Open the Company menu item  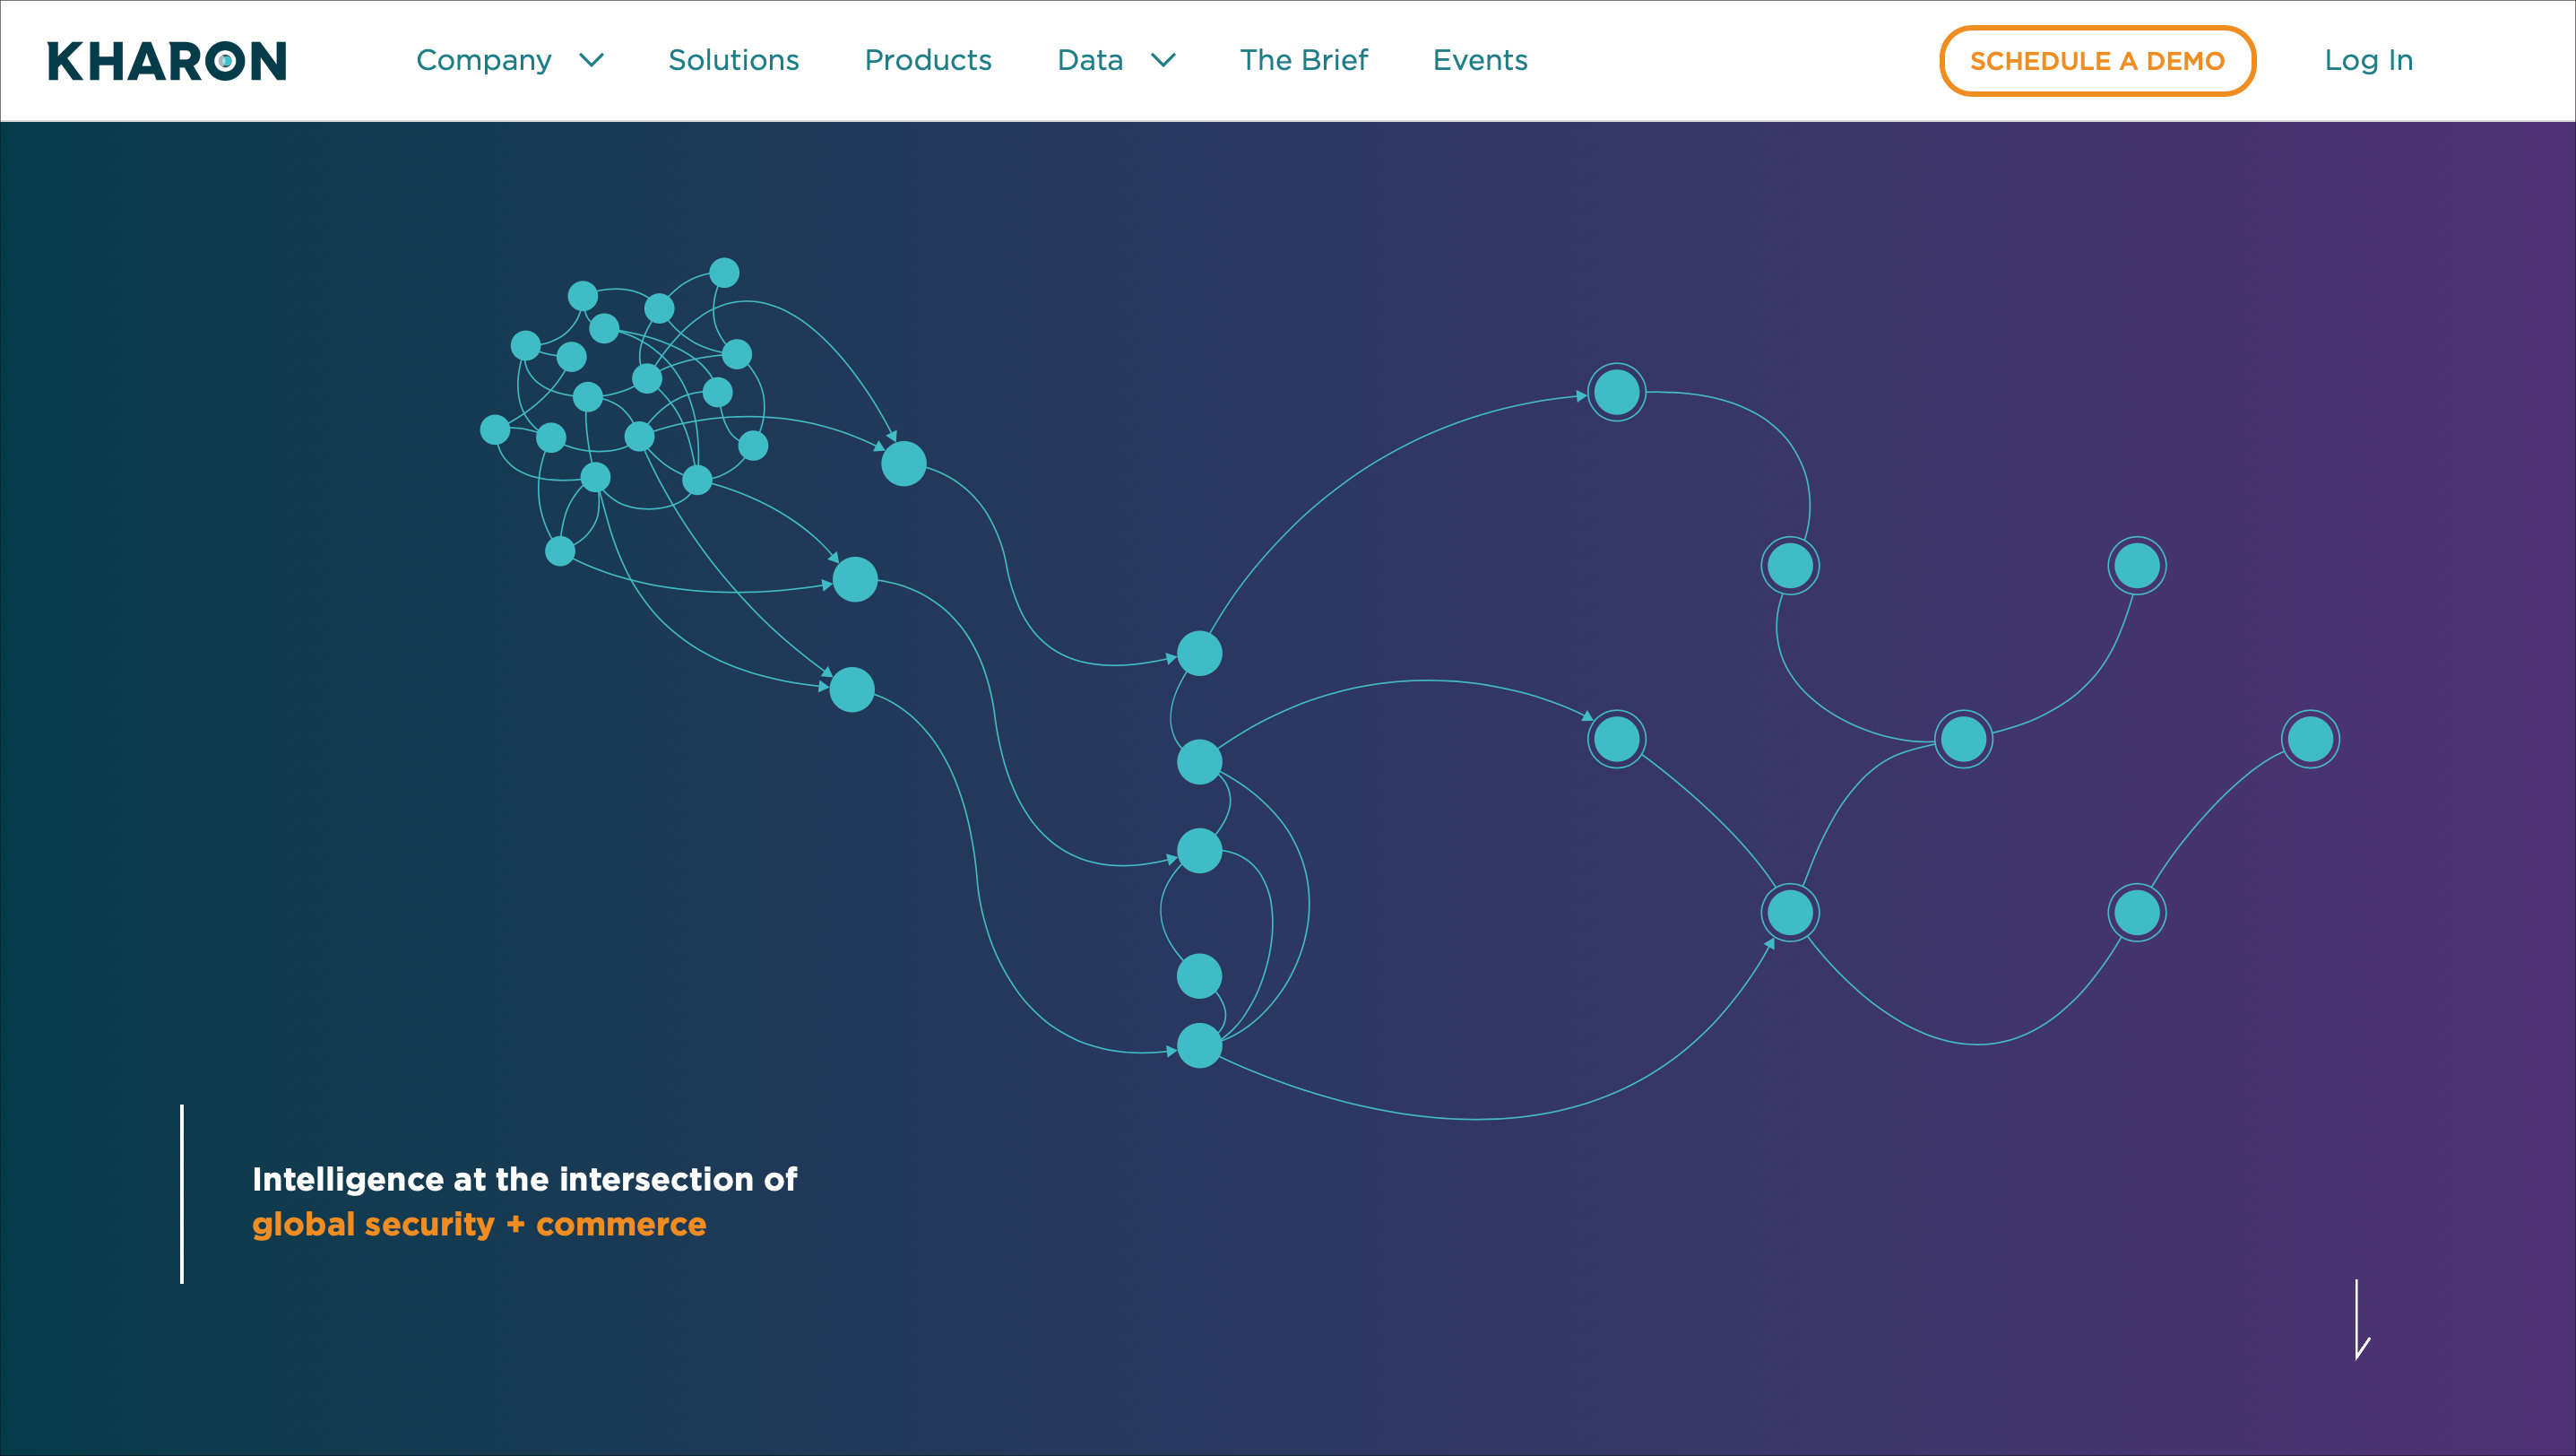pyautogui.click(x=484, y=61)
